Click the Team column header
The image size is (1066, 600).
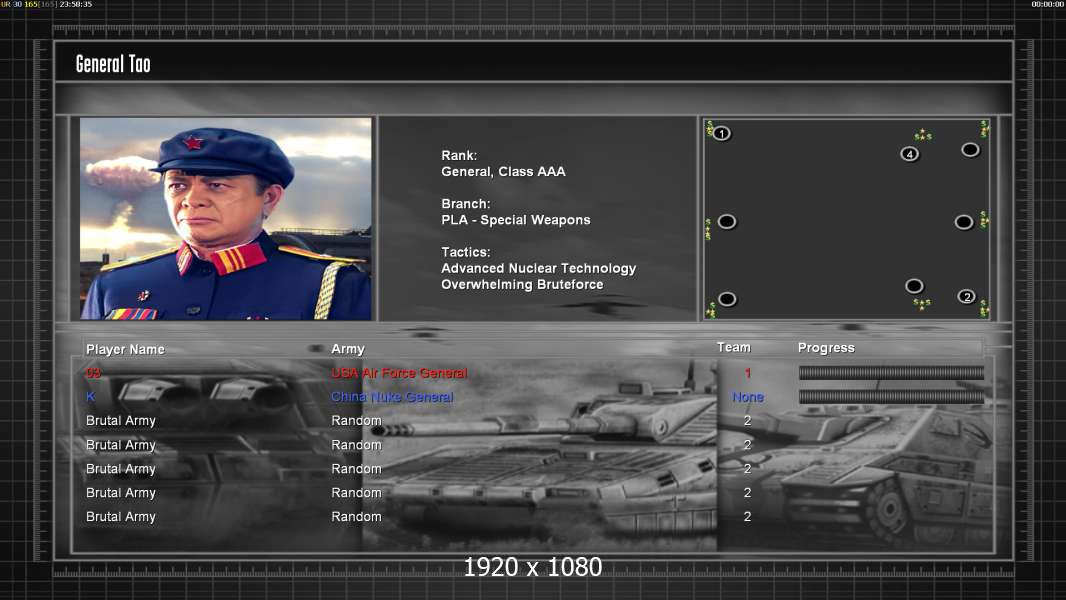(734, 347)
